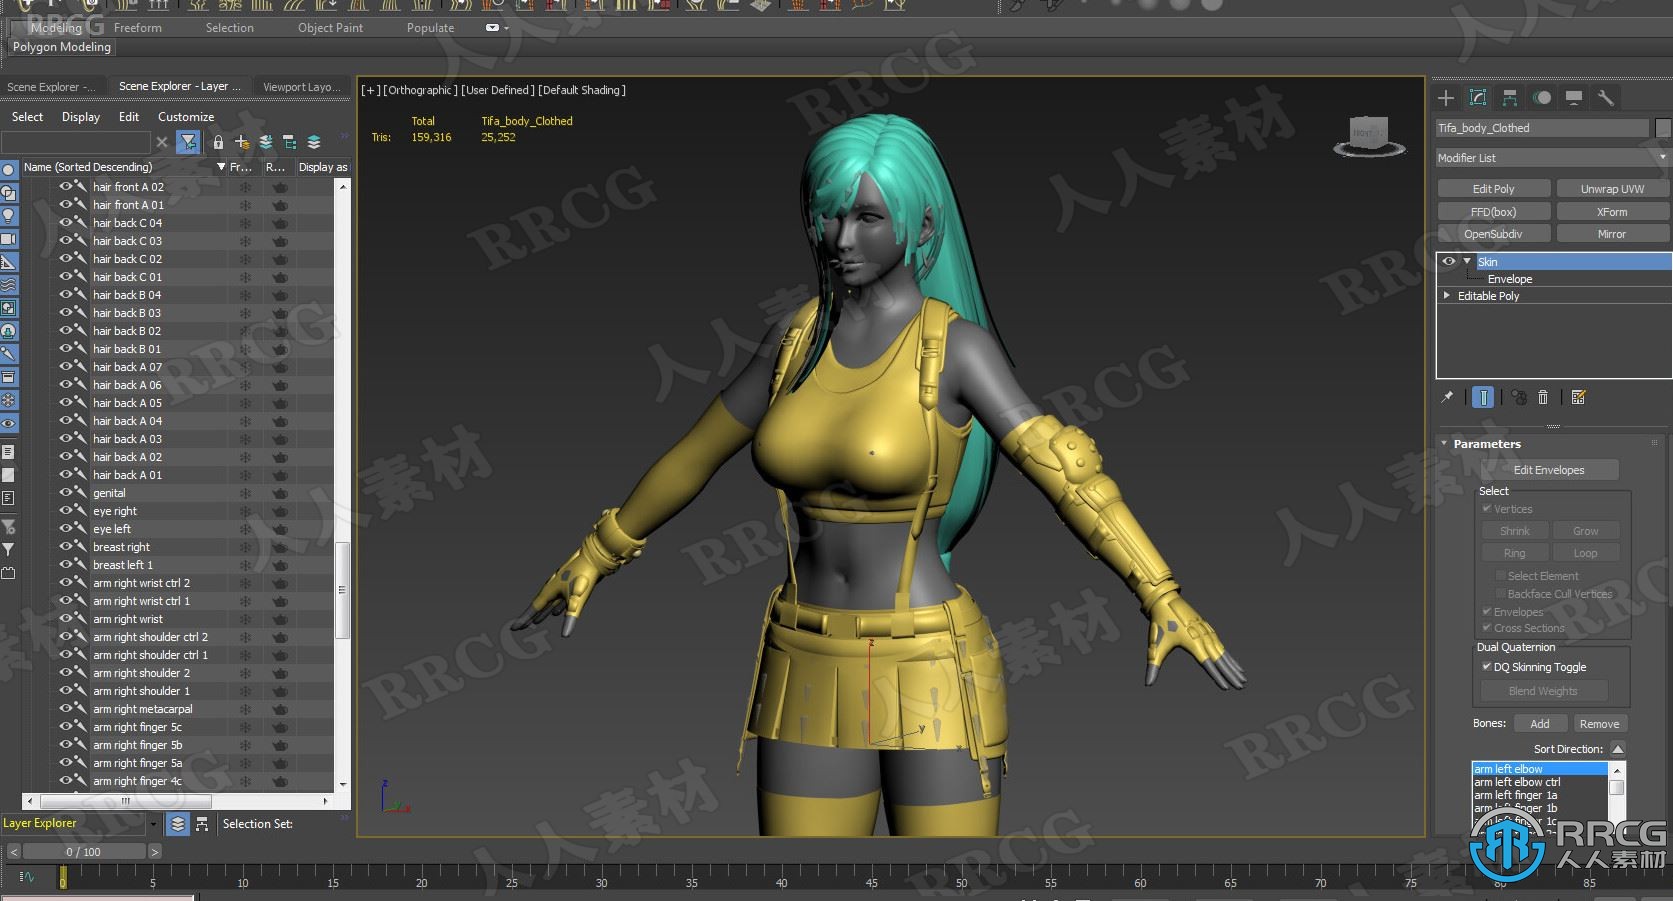Open Configure Modifier Sets icon
Screen dimensions: 1673x901
pos(1579,397)
